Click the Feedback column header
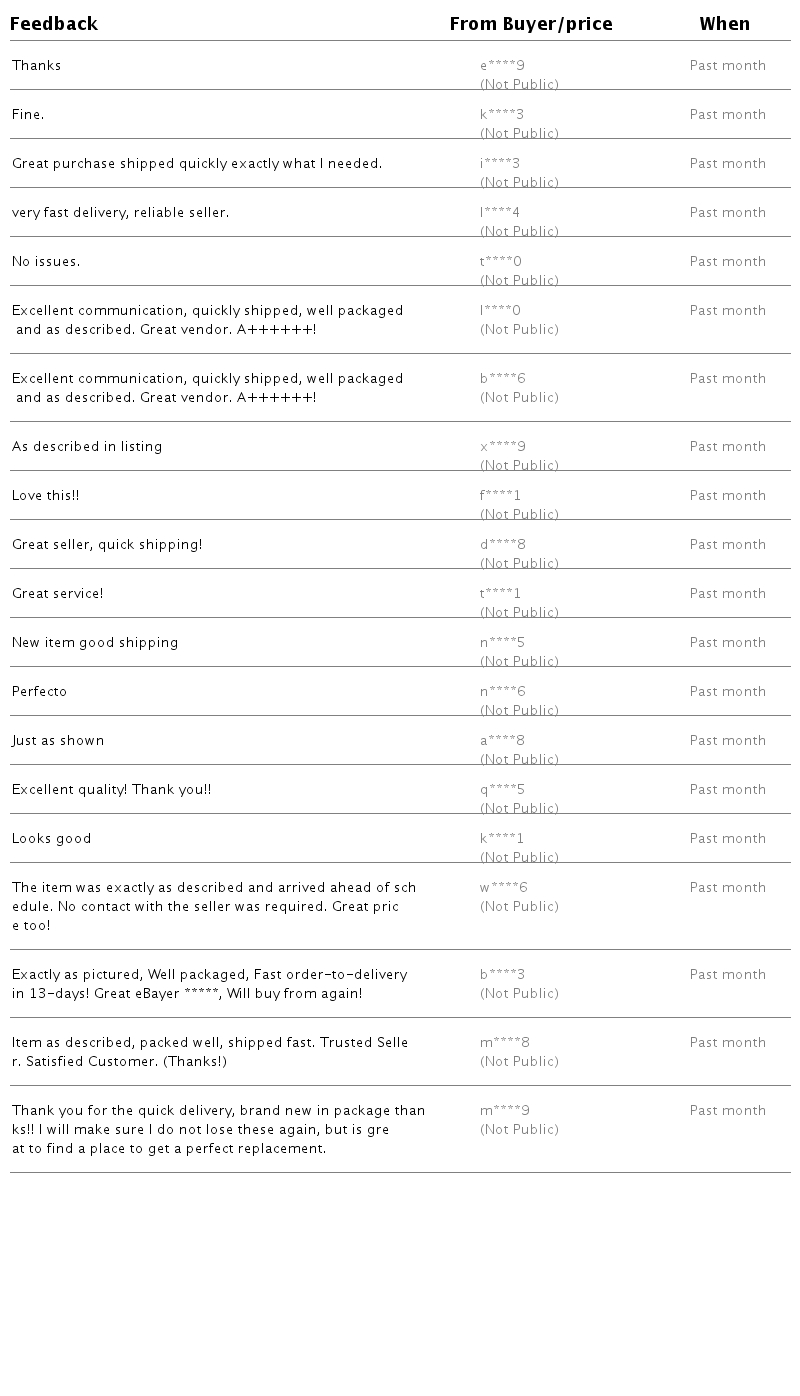 pyautogui.click(x=54, y=24)
